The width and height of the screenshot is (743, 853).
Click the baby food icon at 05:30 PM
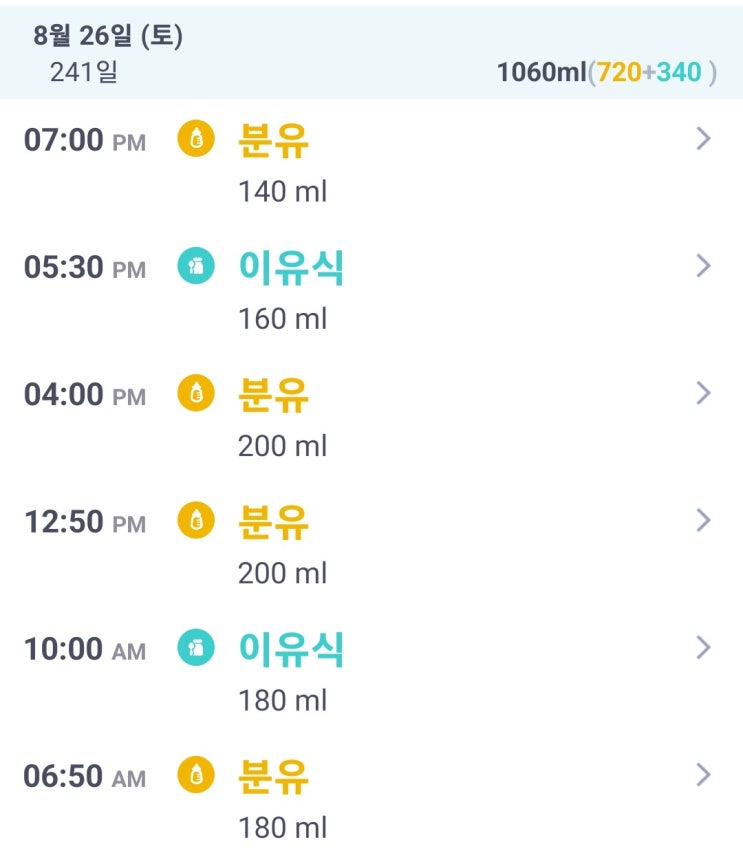click(x=196, y=267)
